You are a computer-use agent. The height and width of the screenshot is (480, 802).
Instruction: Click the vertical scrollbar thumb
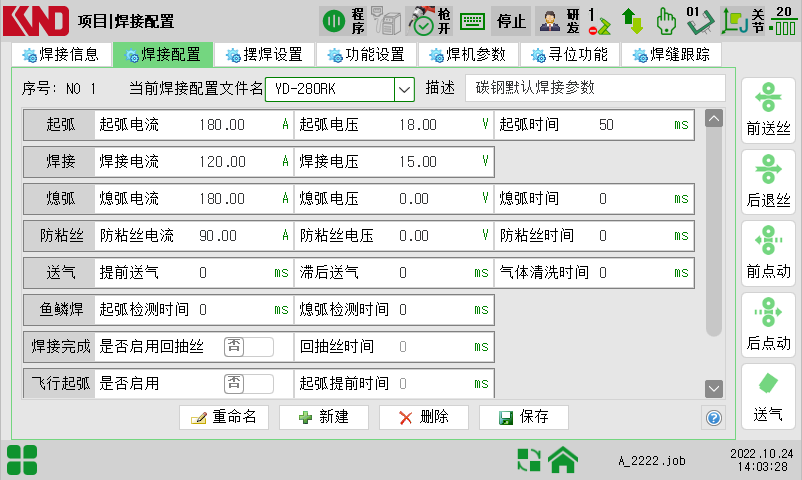[714, 231]
